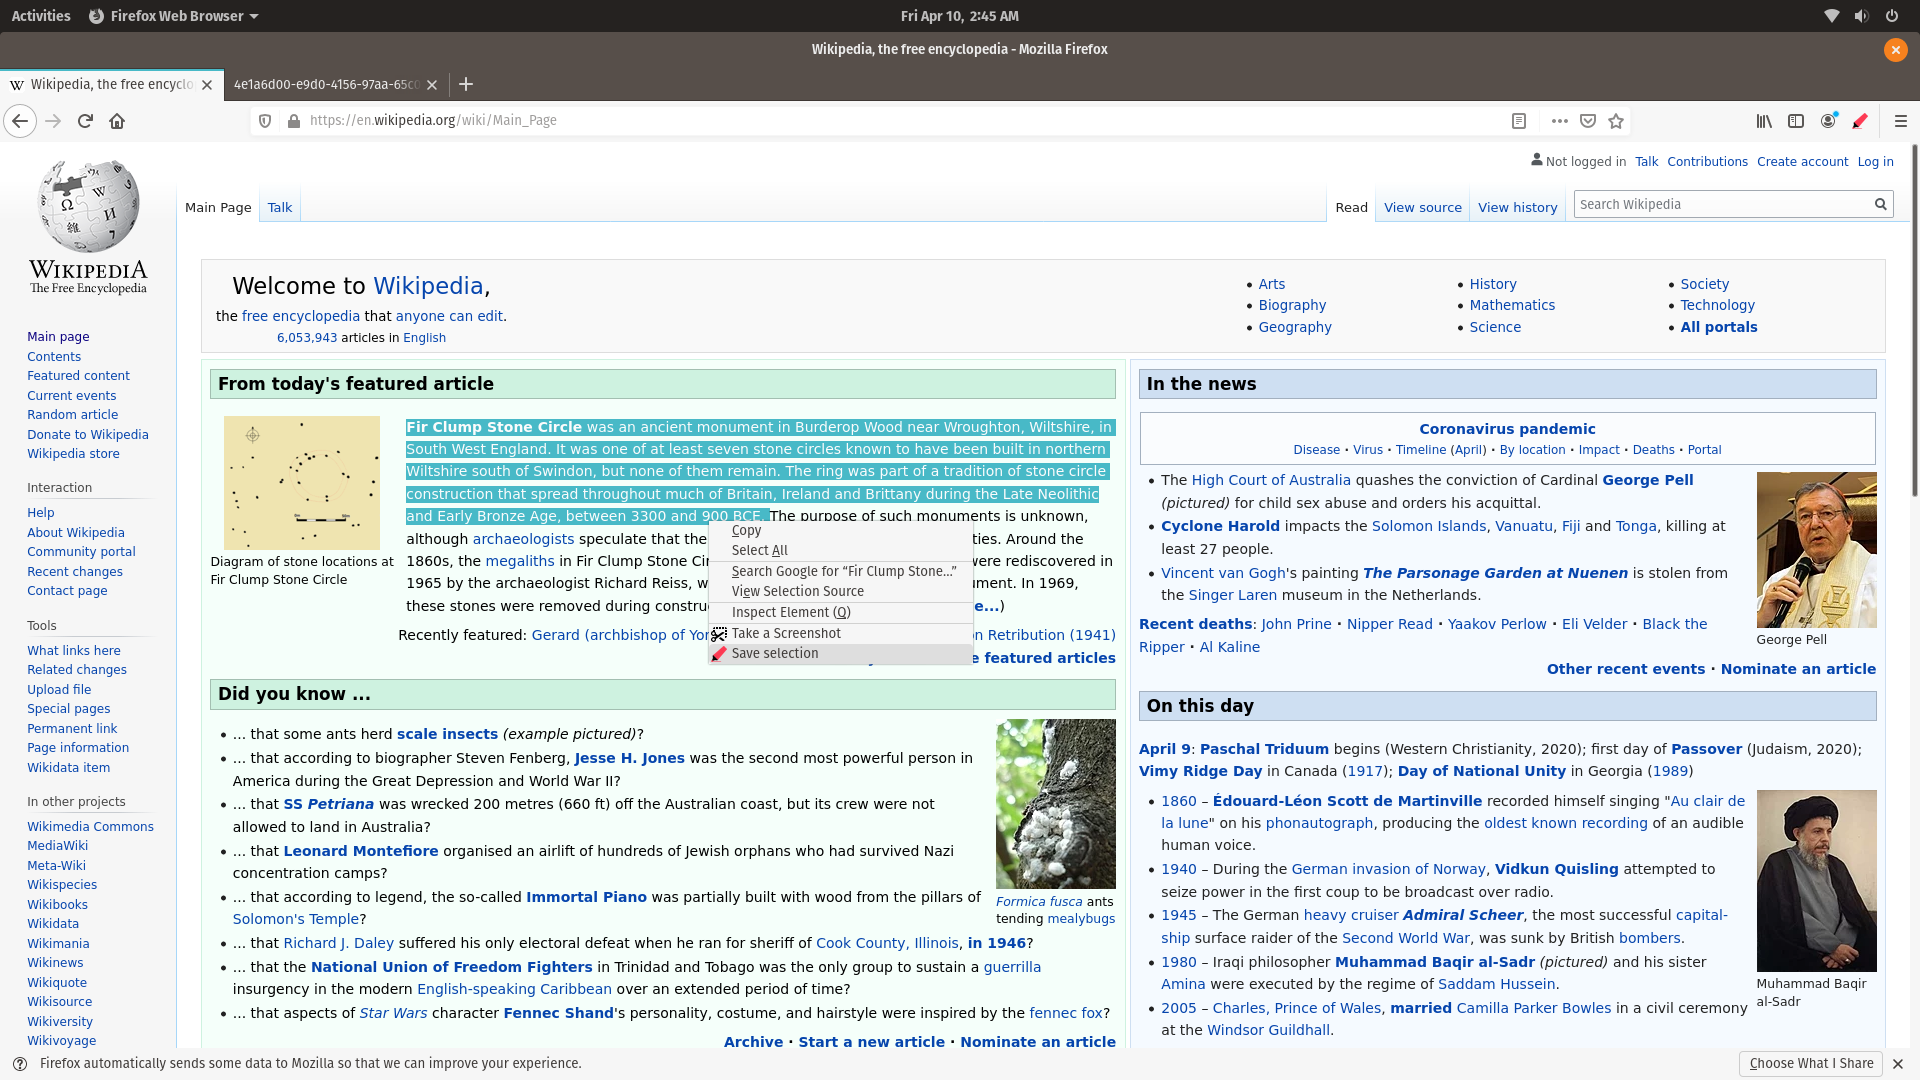Open Donate to Wikipedia link

[x=88, y=434]
